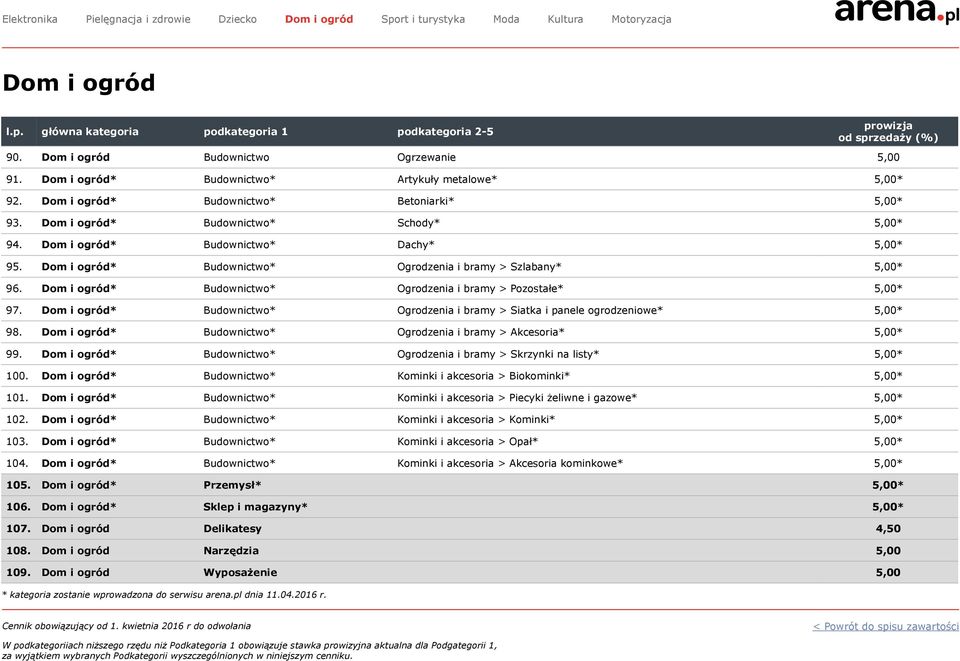The image size is (960, 661).
Task: Click the Akcesoria kominkowe* entry
Action: 566,463
